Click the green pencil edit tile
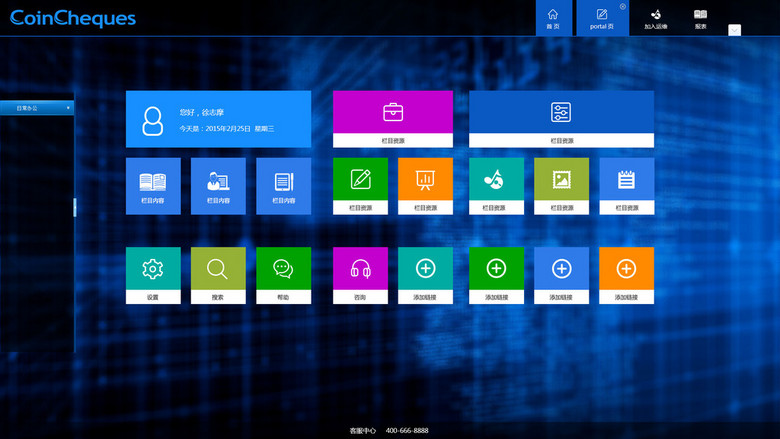The height and width of the screenshot is (439, 780). [360, 180]
